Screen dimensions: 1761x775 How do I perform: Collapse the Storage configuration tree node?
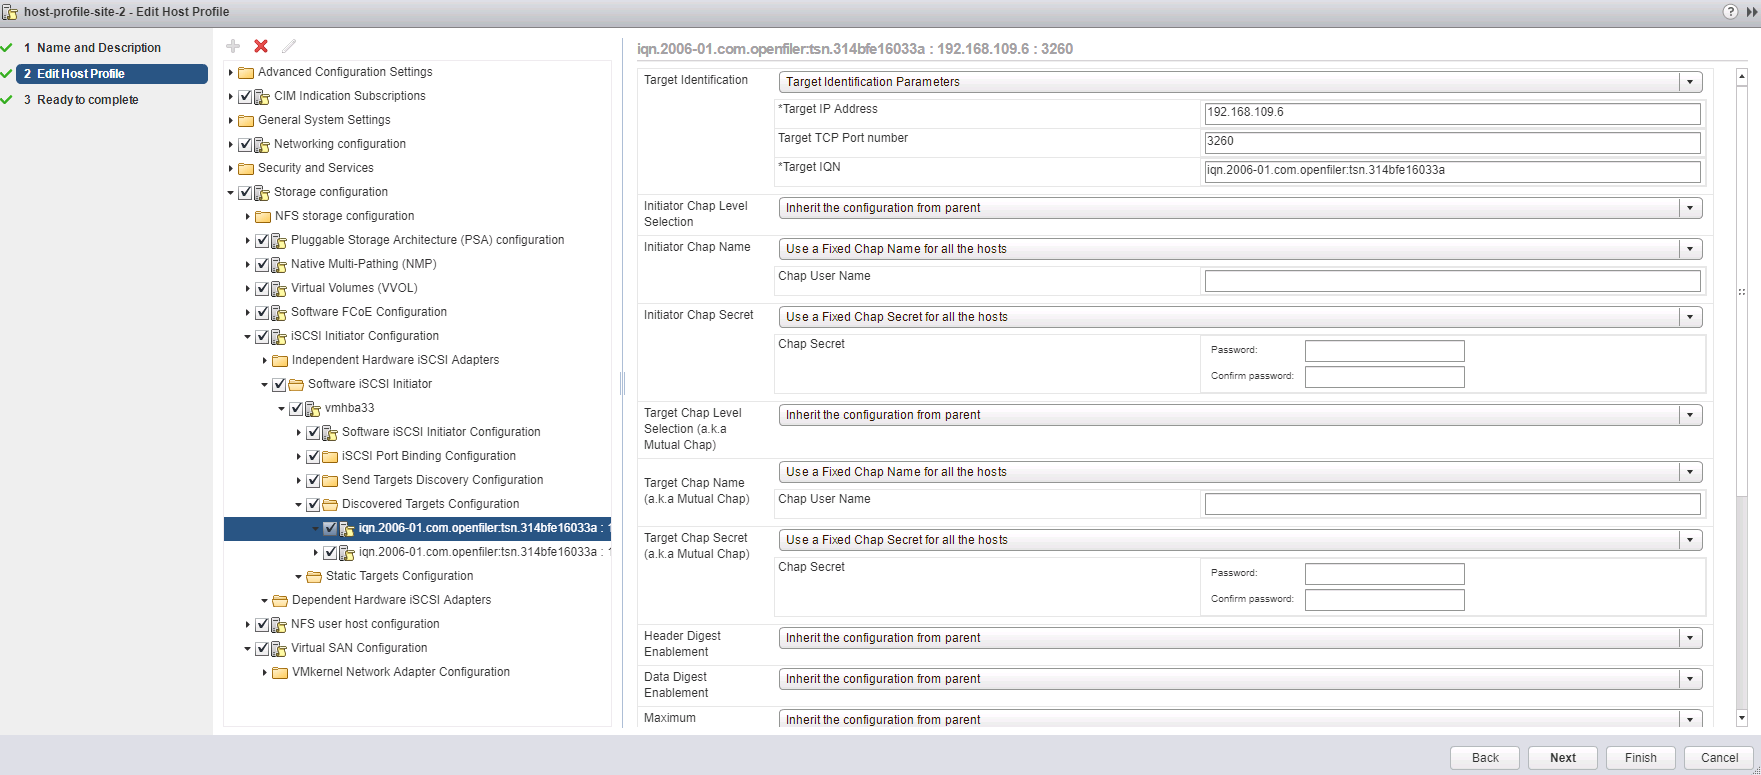(231, 192)
